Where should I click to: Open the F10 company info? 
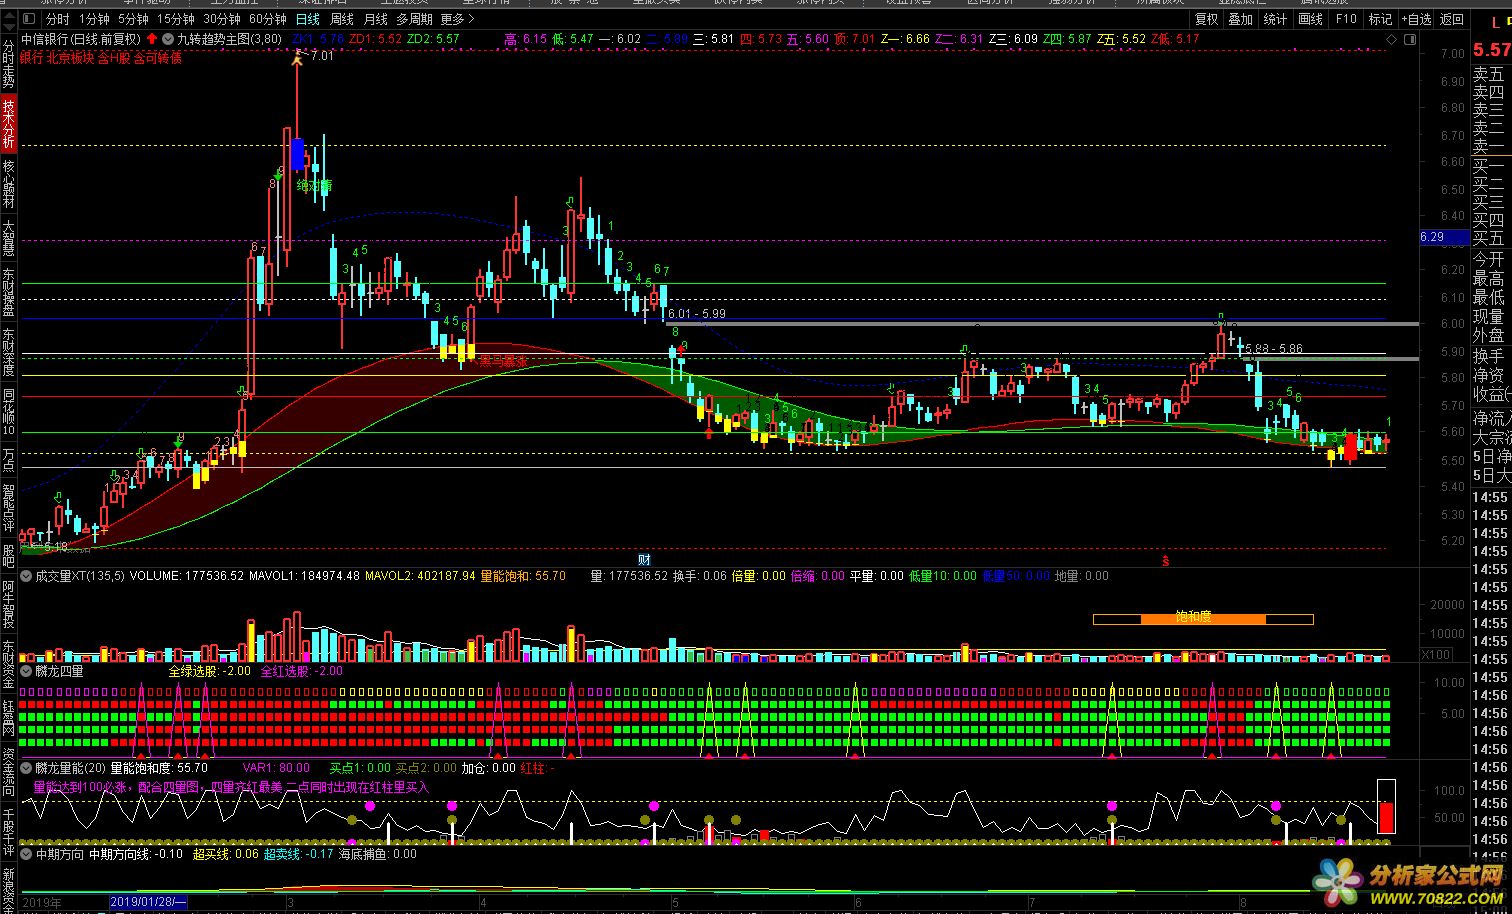tap(1346, 19)
